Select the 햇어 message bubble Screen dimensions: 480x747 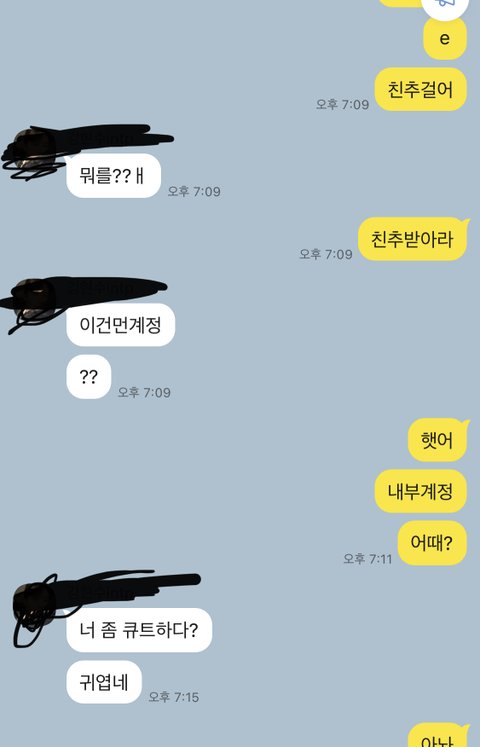438,440
